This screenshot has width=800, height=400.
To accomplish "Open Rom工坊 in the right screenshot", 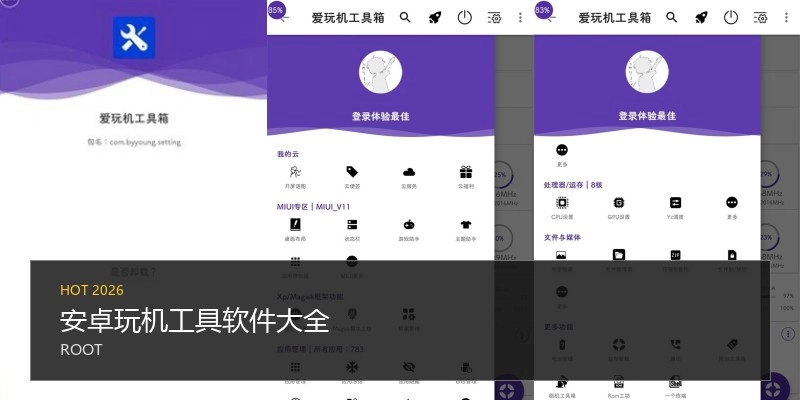I will [618, 387].
